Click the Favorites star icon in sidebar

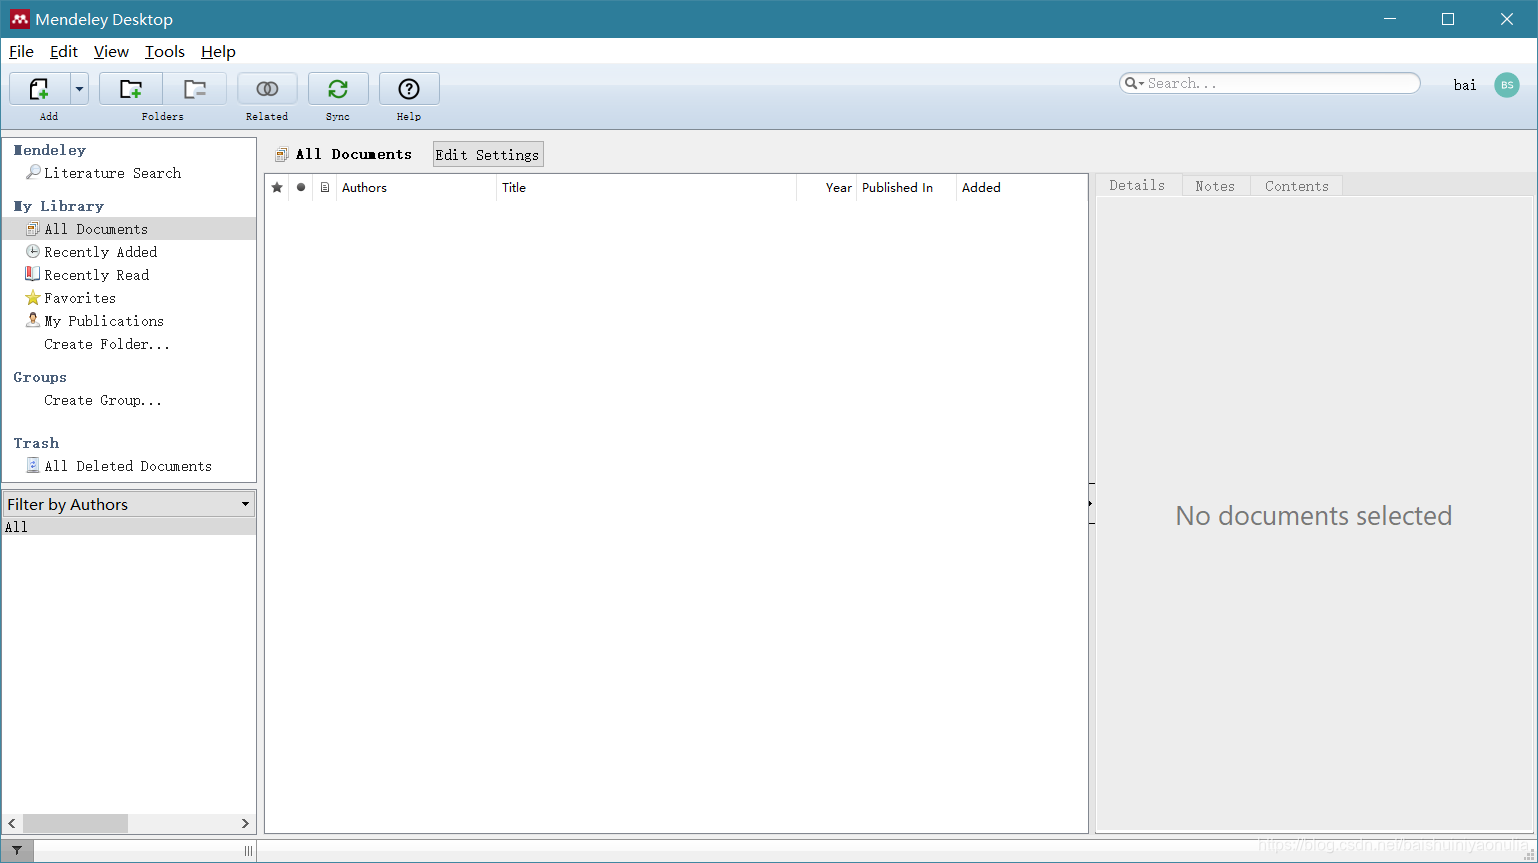[33, 297]
